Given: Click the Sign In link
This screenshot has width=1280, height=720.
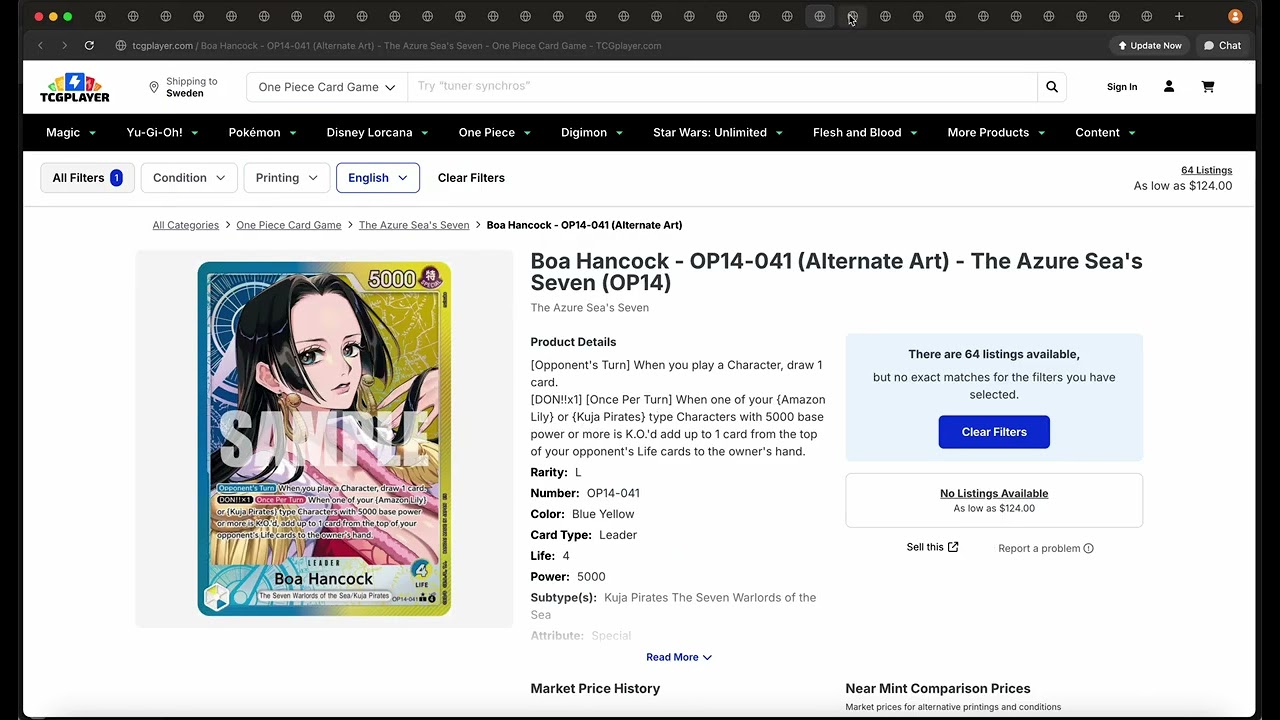Looking at the screenshot, I should [x=1122, y=87].
